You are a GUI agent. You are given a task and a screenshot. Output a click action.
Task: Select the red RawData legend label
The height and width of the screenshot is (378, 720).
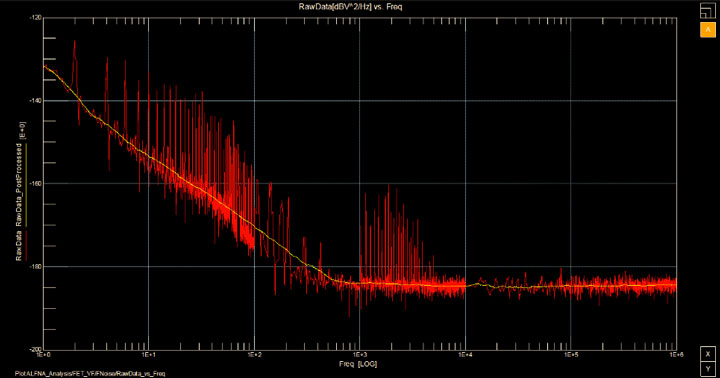(19, 246)
